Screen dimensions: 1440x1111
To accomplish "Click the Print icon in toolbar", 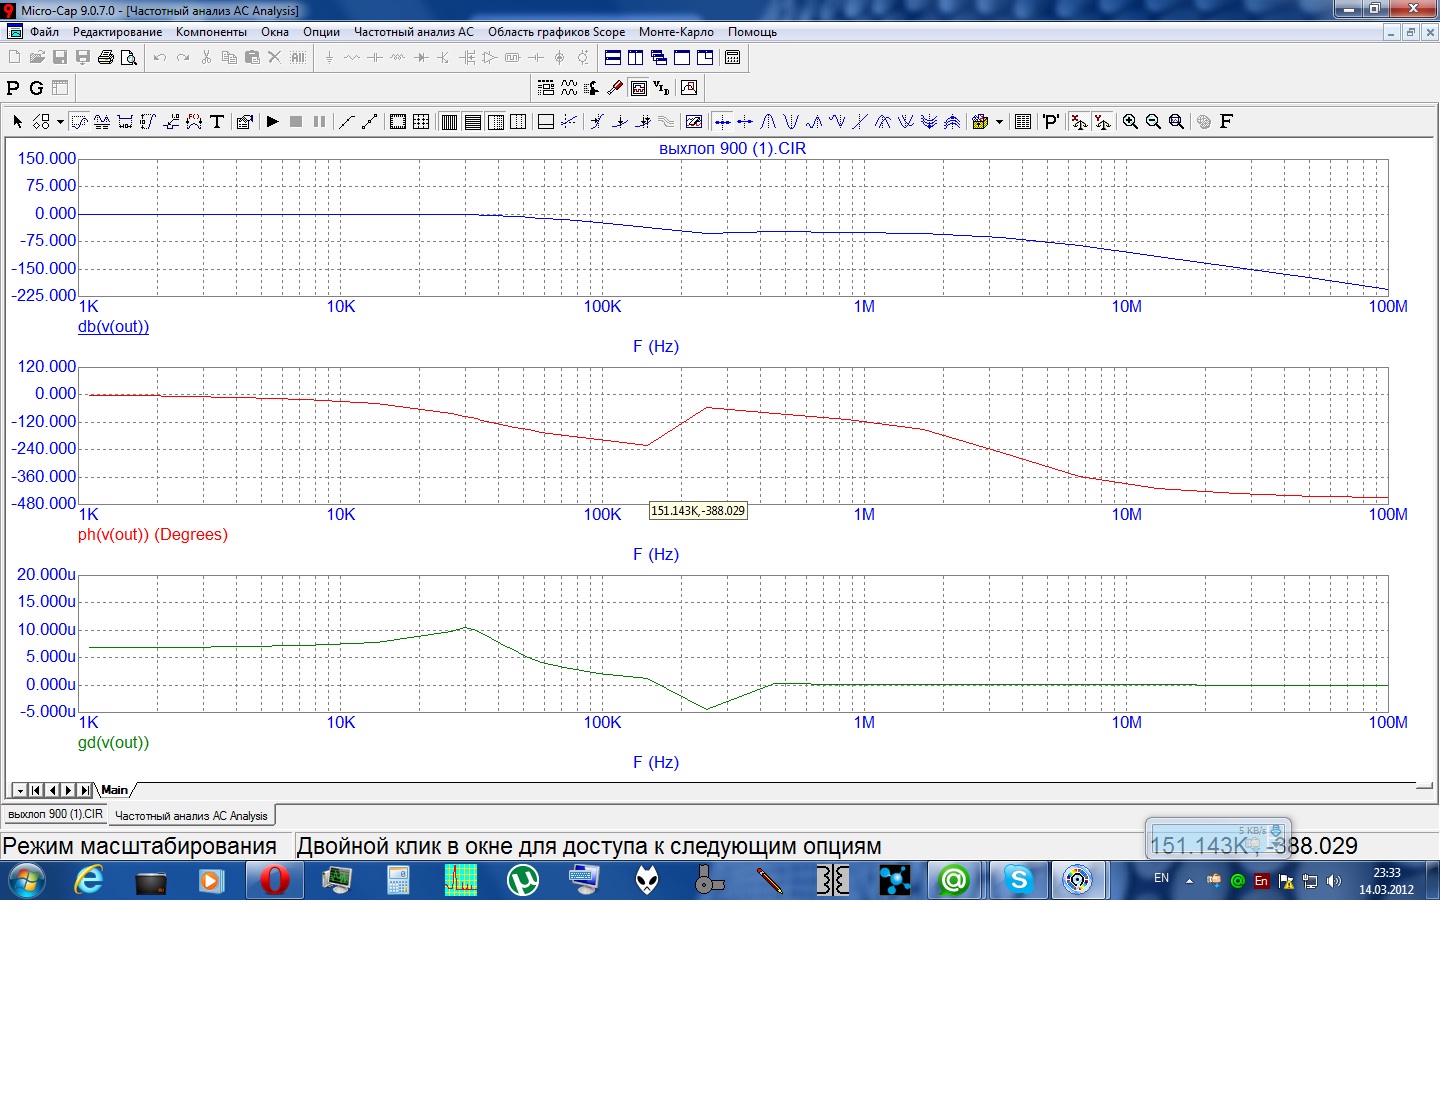I will pos(106,58).
